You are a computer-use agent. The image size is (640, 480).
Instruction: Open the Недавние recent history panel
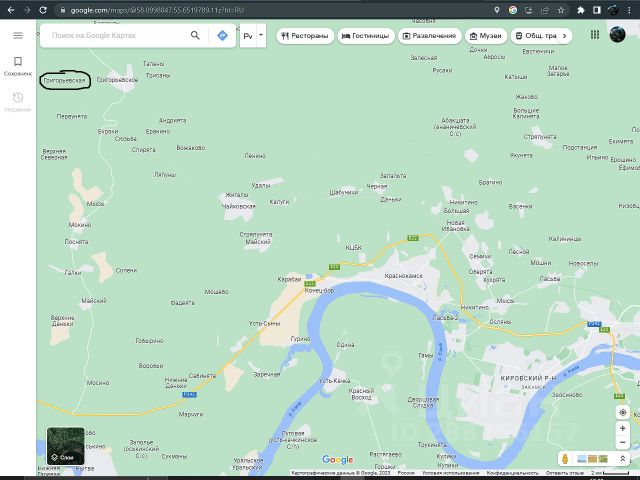17,102
